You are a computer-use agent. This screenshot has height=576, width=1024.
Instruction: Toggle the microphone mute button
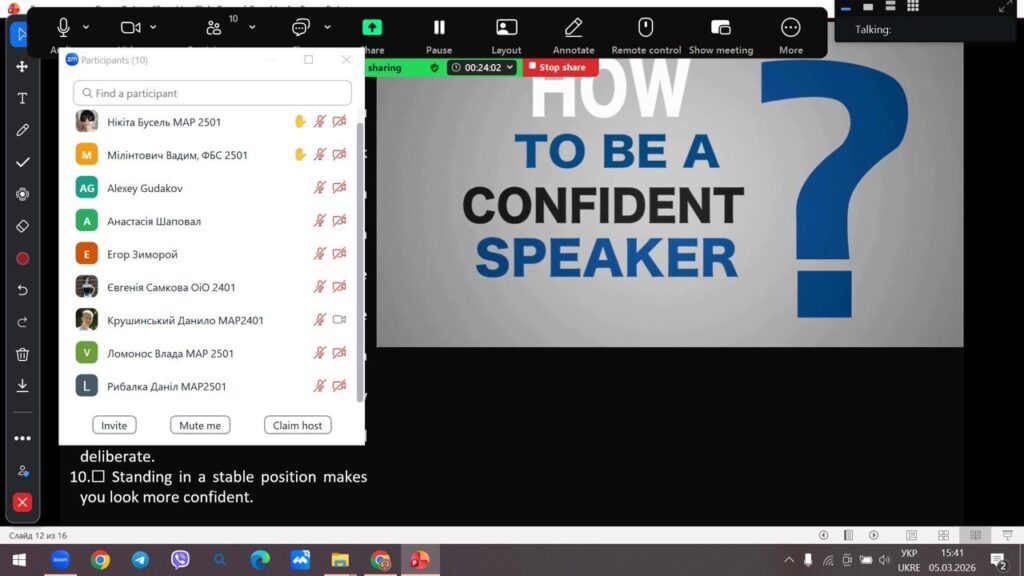click(x=63, y=28)
